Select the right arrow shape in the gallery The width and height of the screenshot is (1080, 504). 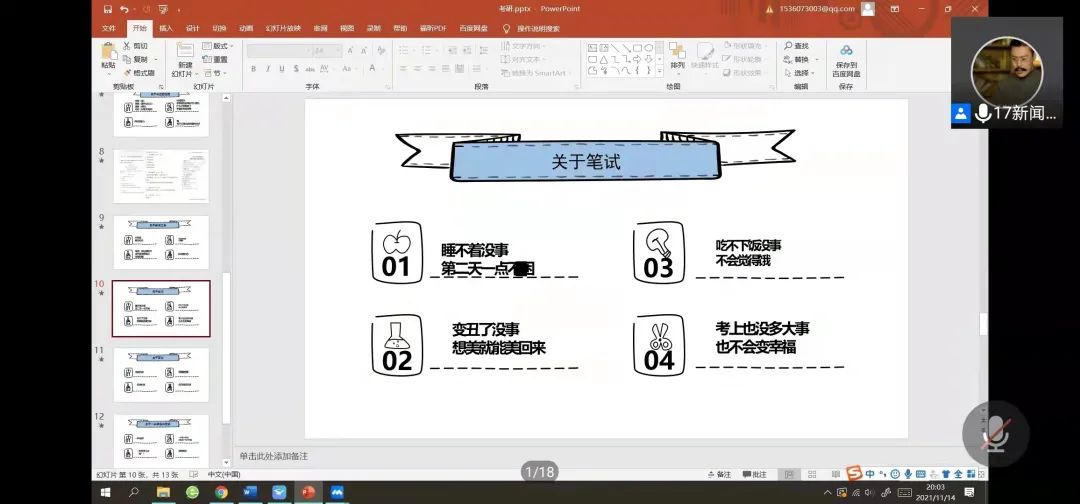pos(637,59)
